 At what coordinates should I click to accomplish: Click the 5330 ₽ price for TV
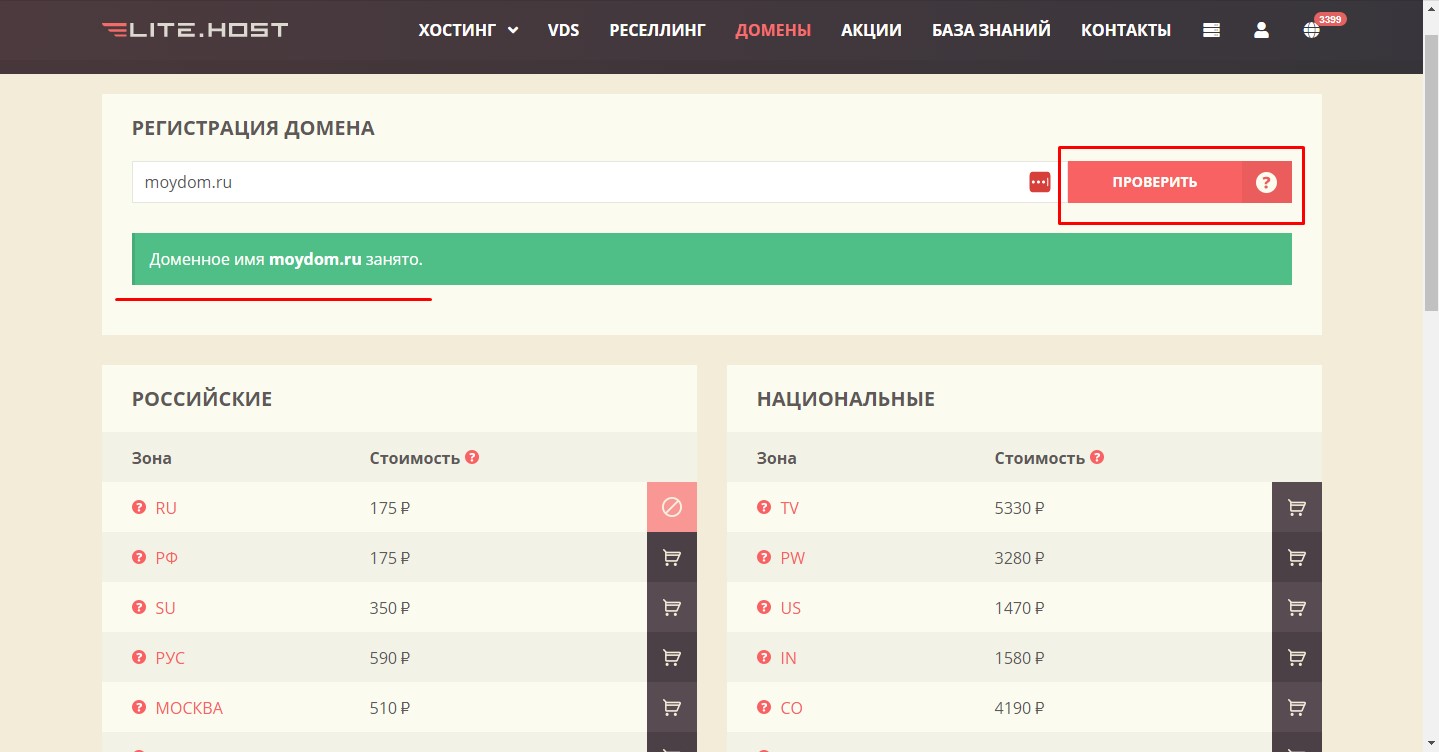pos(1020,508)
